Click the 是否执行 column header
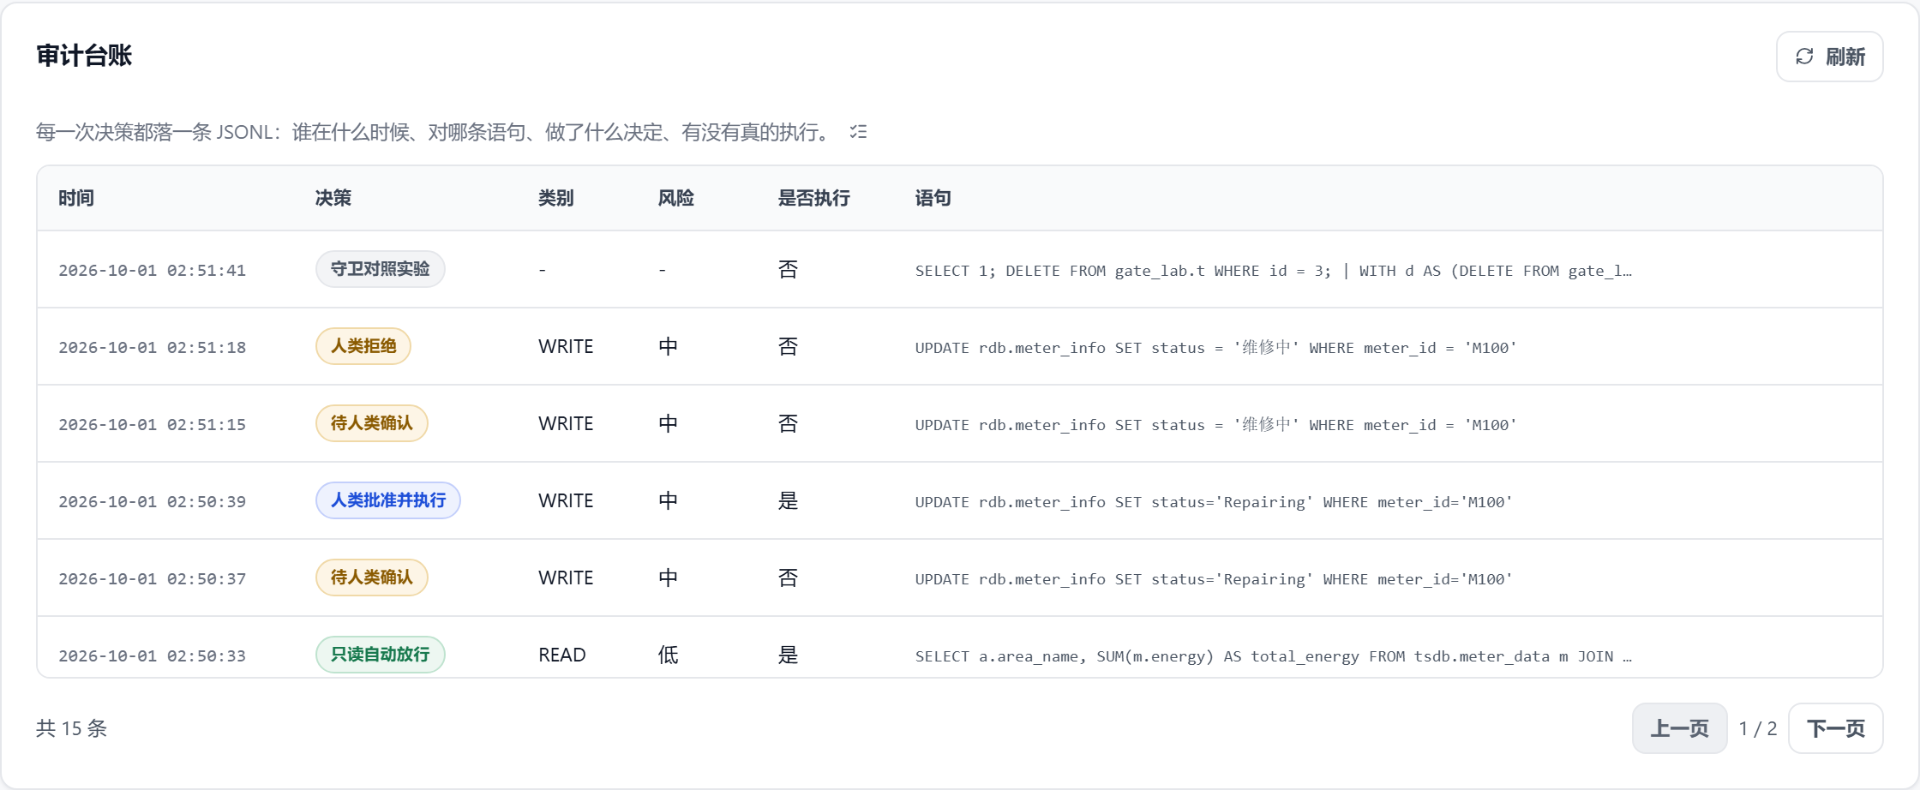This screenshot has height=790, width=1920. coord(814,198)
